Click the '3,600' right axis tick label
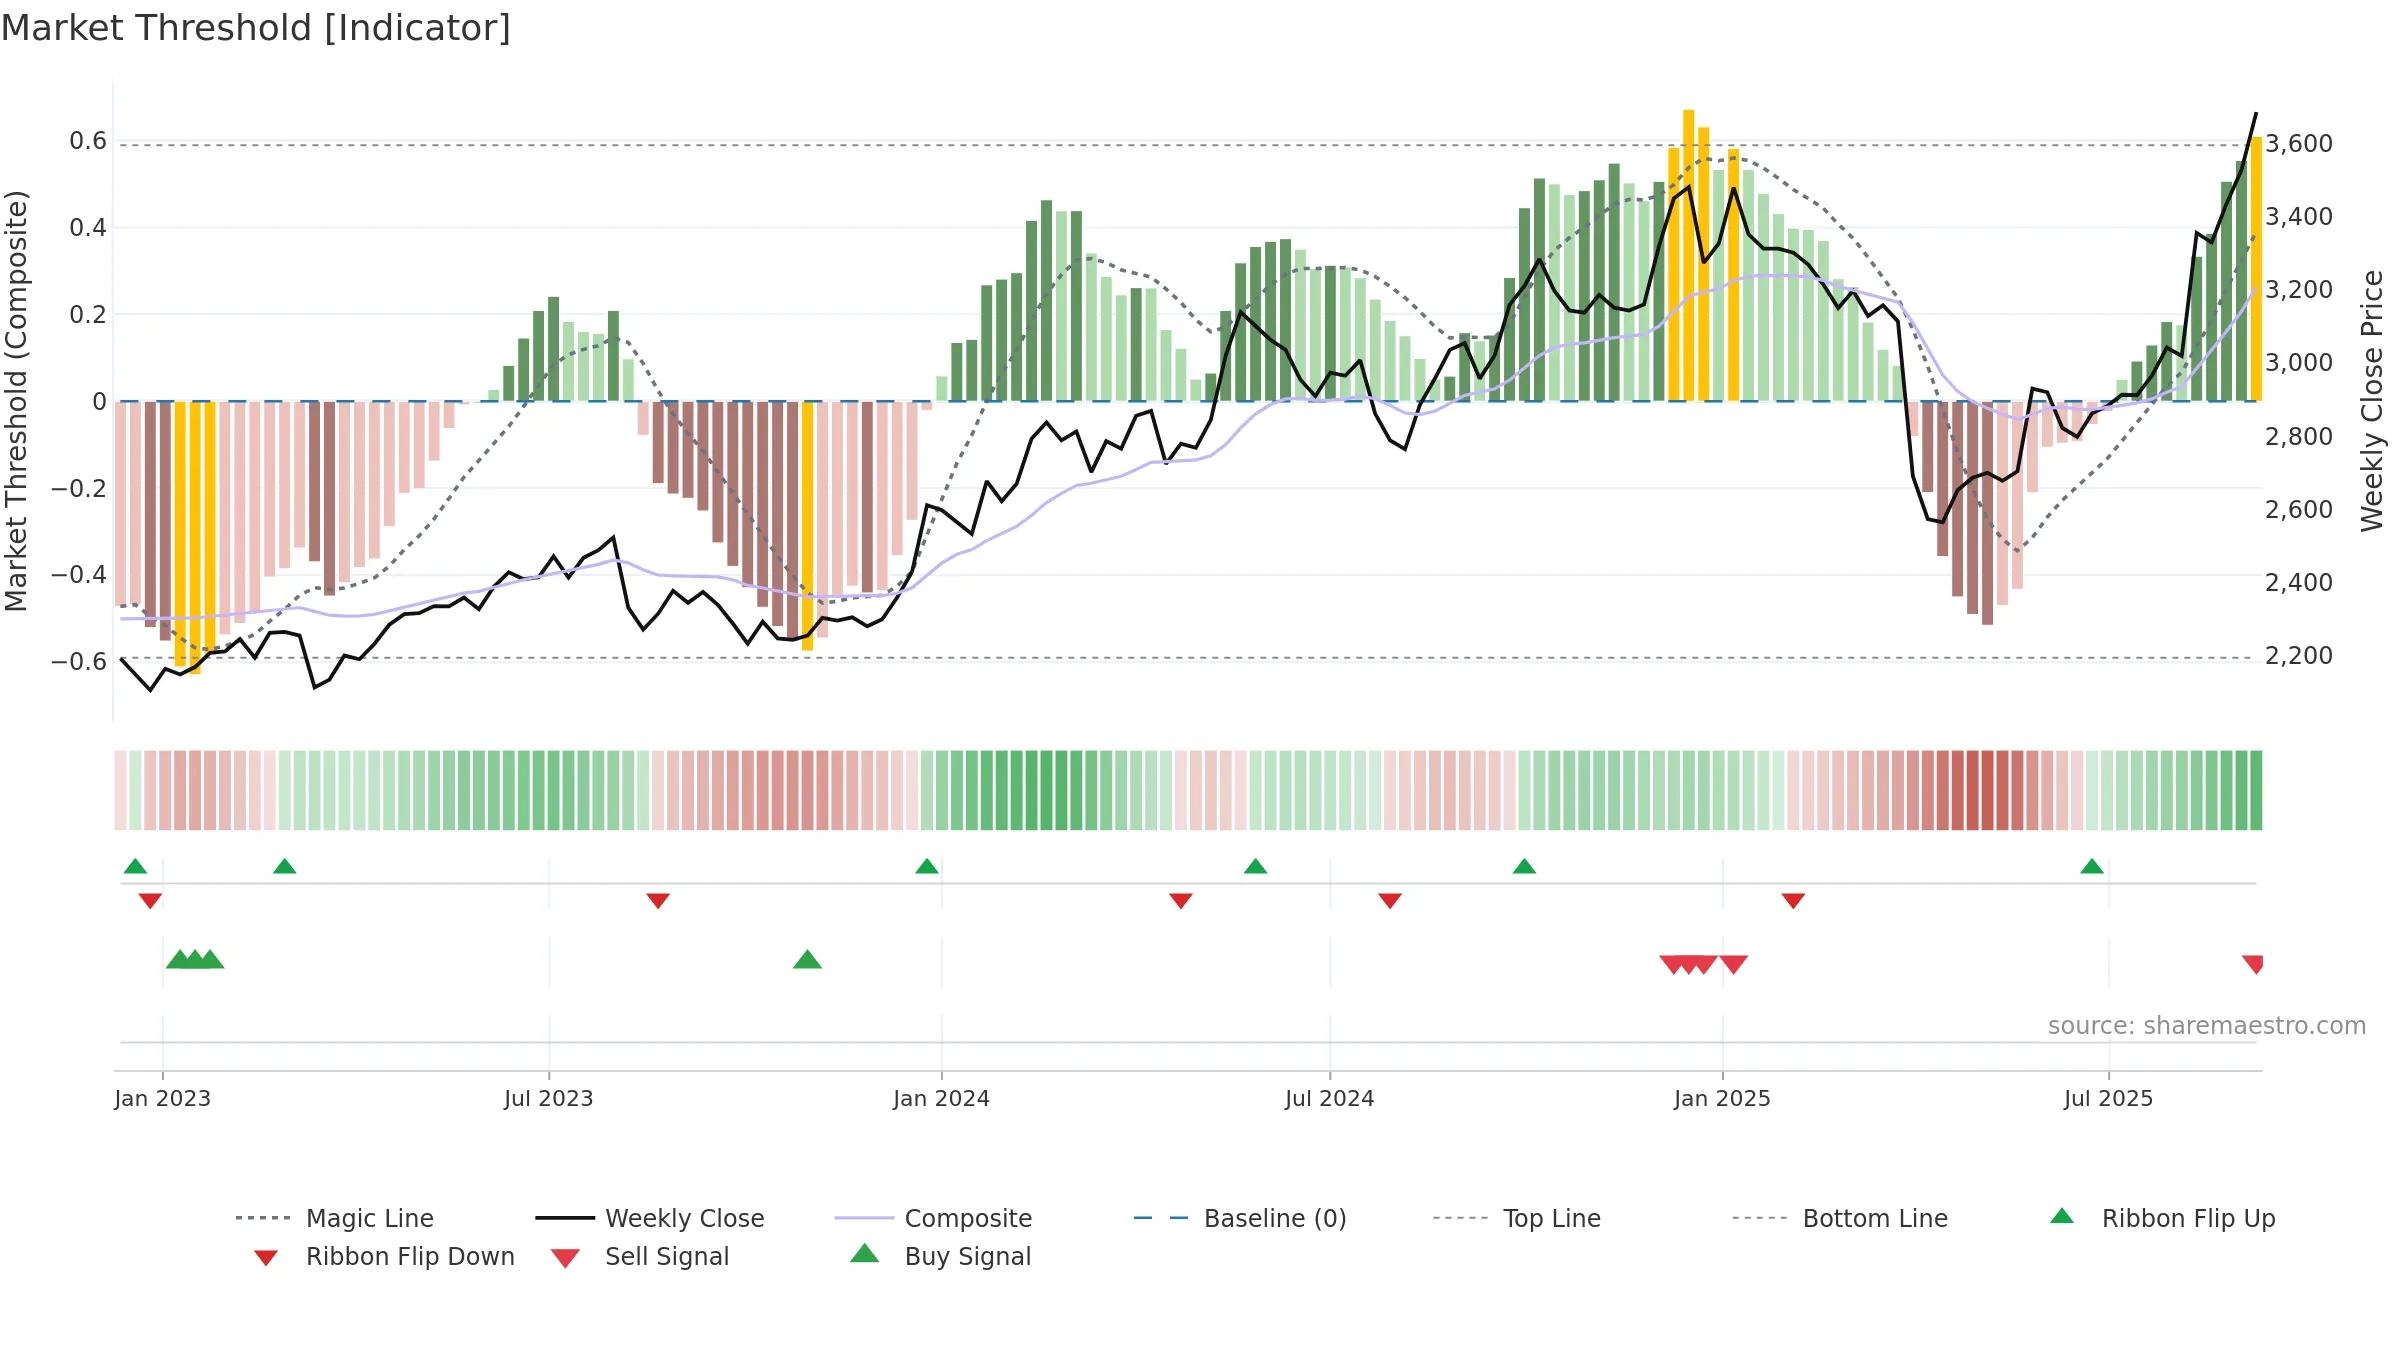This screenshot has height=1350, width=2400. (2299, 144)
